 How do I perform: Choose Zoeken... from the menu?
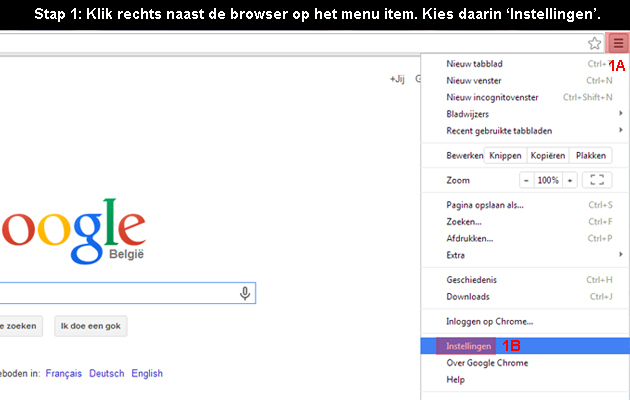(x=525, y=222)
